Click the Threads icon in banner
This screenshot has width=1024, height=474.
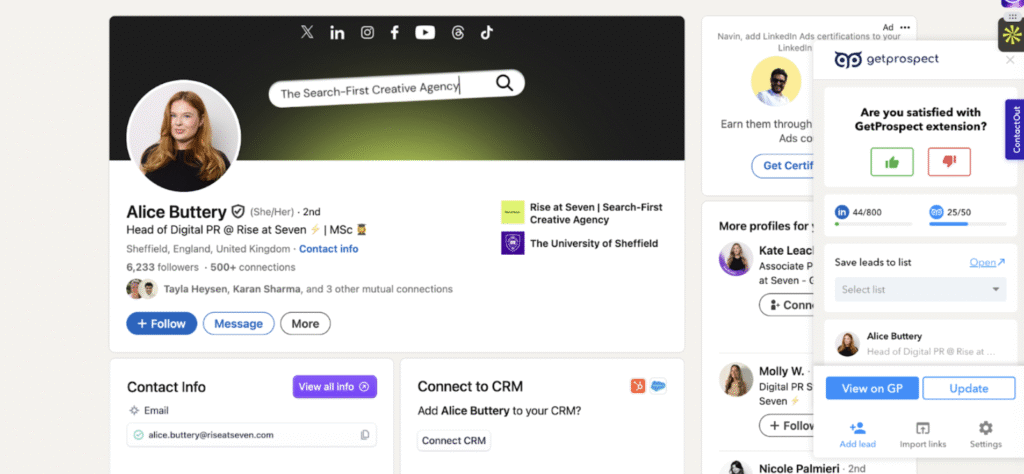tap(457, 33)
